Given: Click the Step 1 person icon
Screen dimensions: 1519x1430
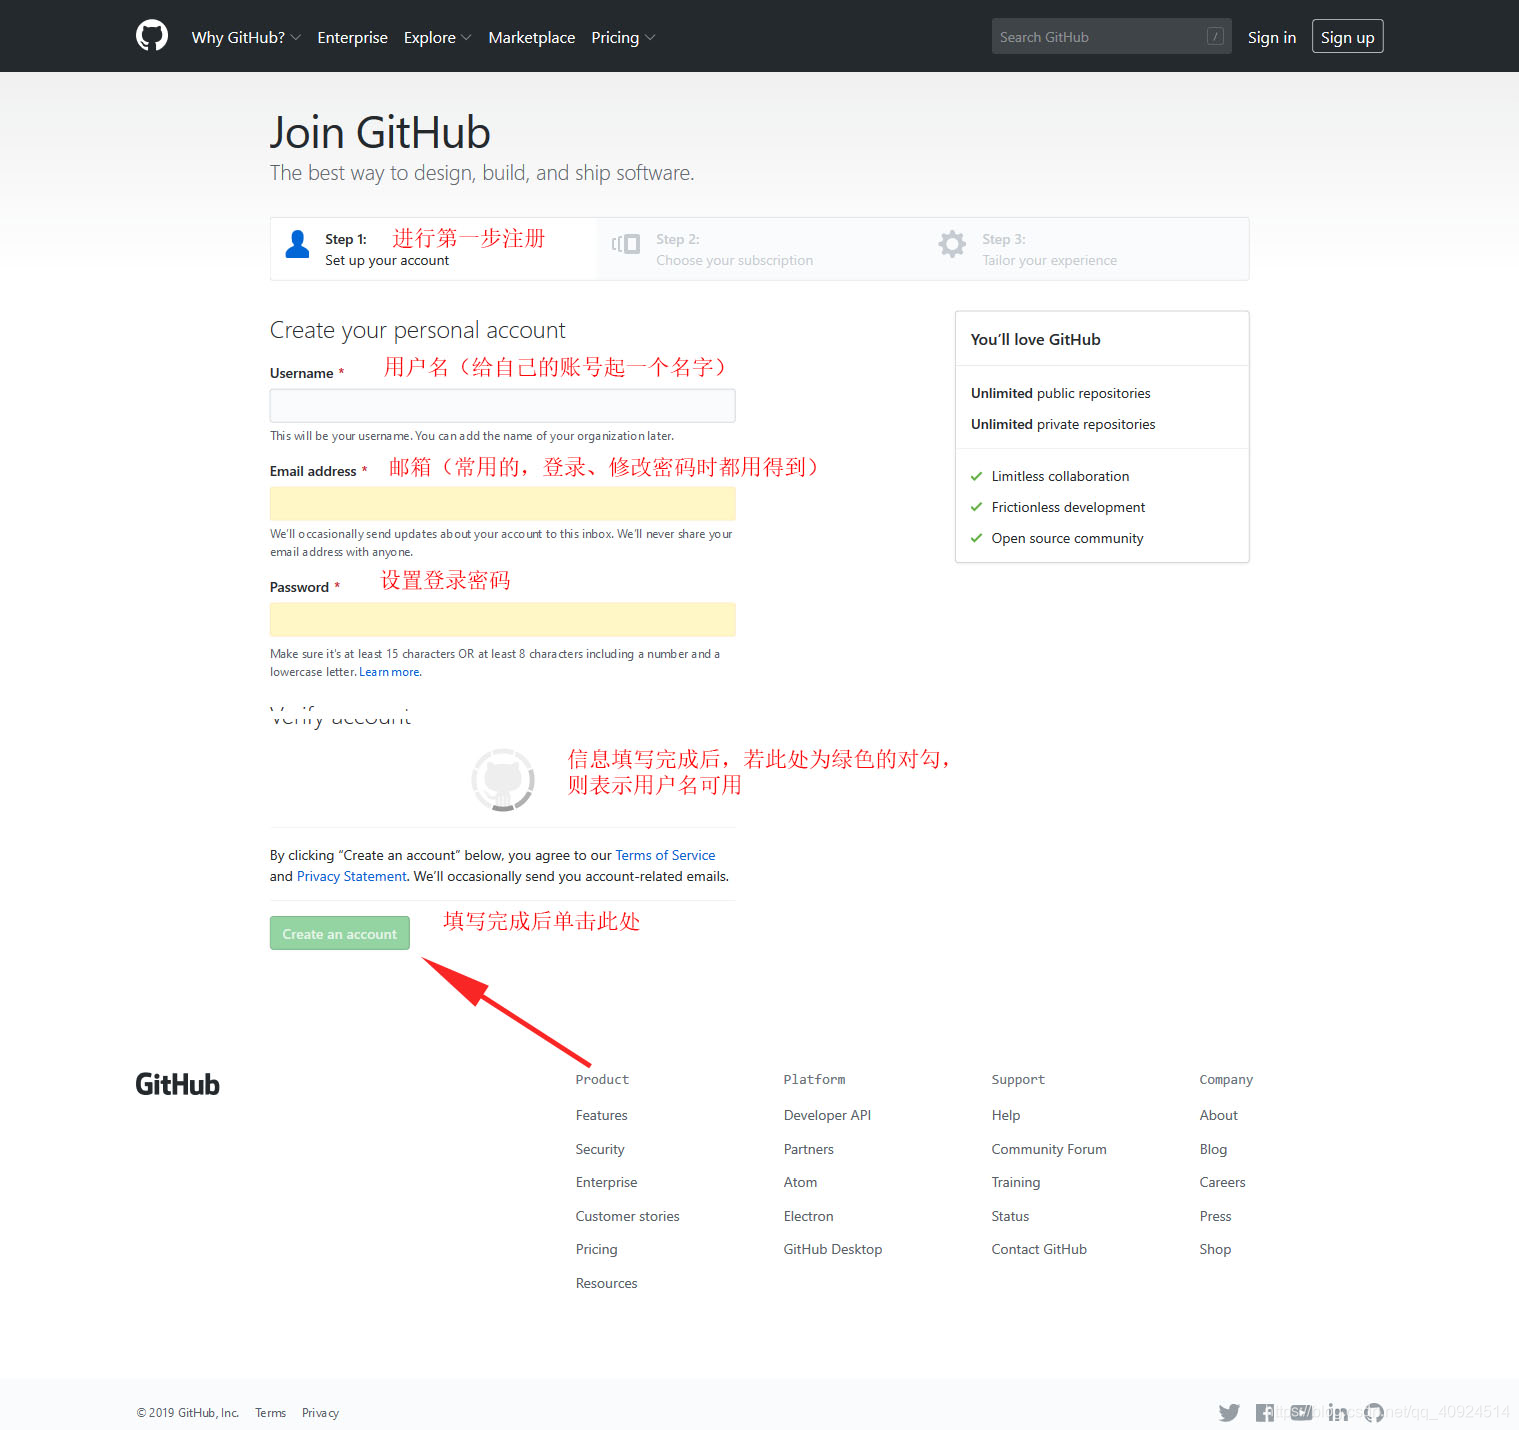Looking at the screenshot, I should (297, 244).
